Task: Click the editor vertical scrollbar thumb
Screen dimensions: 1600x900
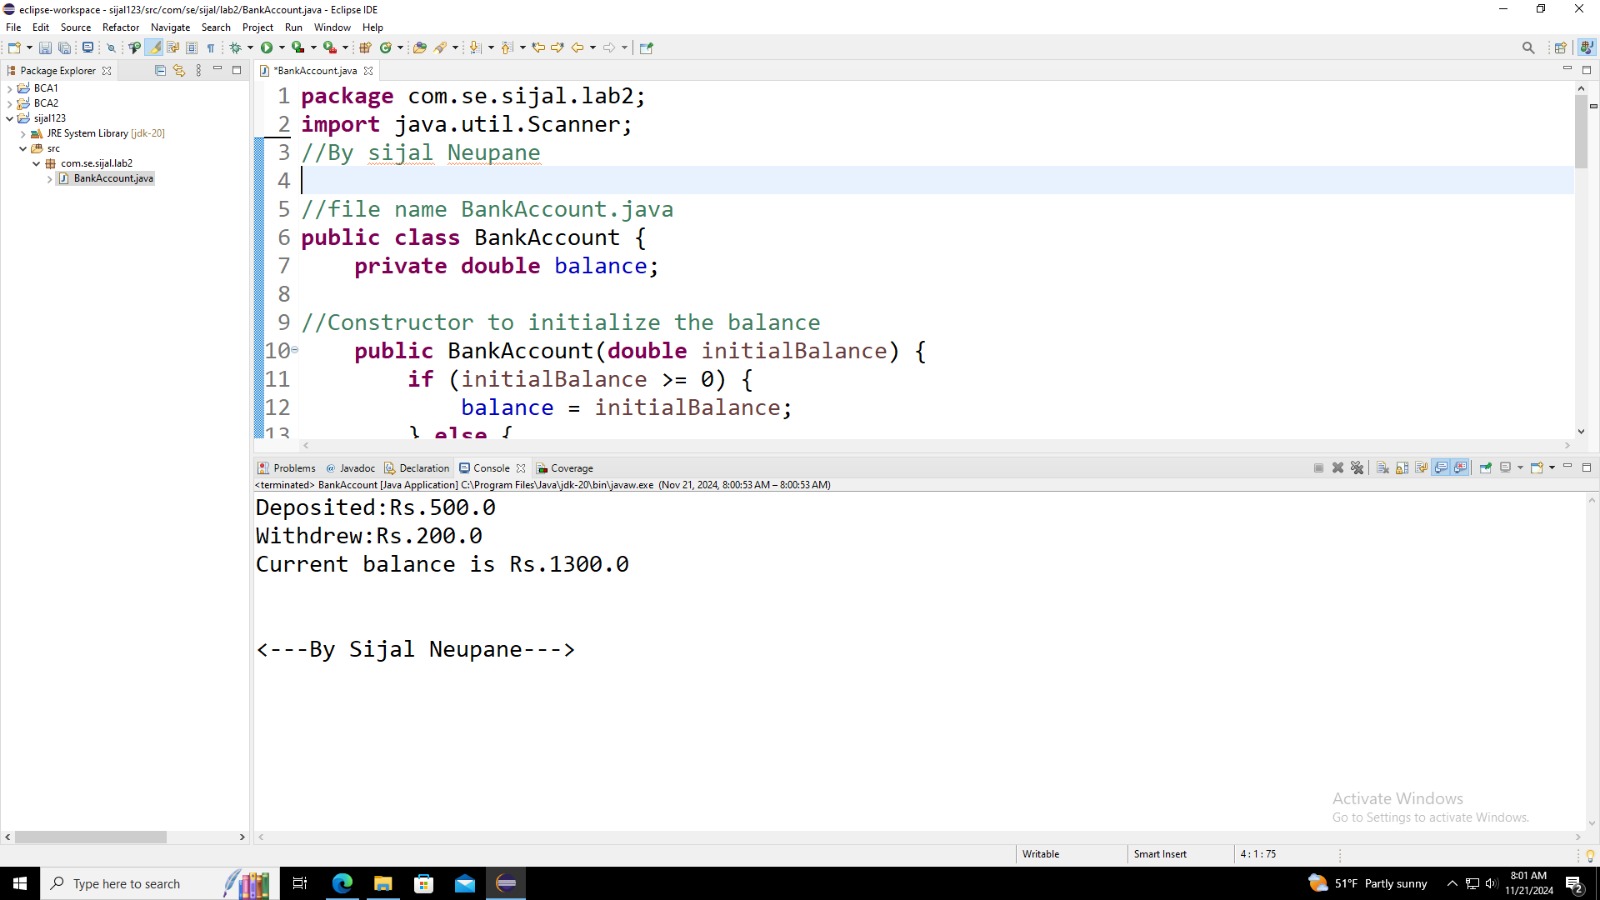Action: click(1581, 130)
